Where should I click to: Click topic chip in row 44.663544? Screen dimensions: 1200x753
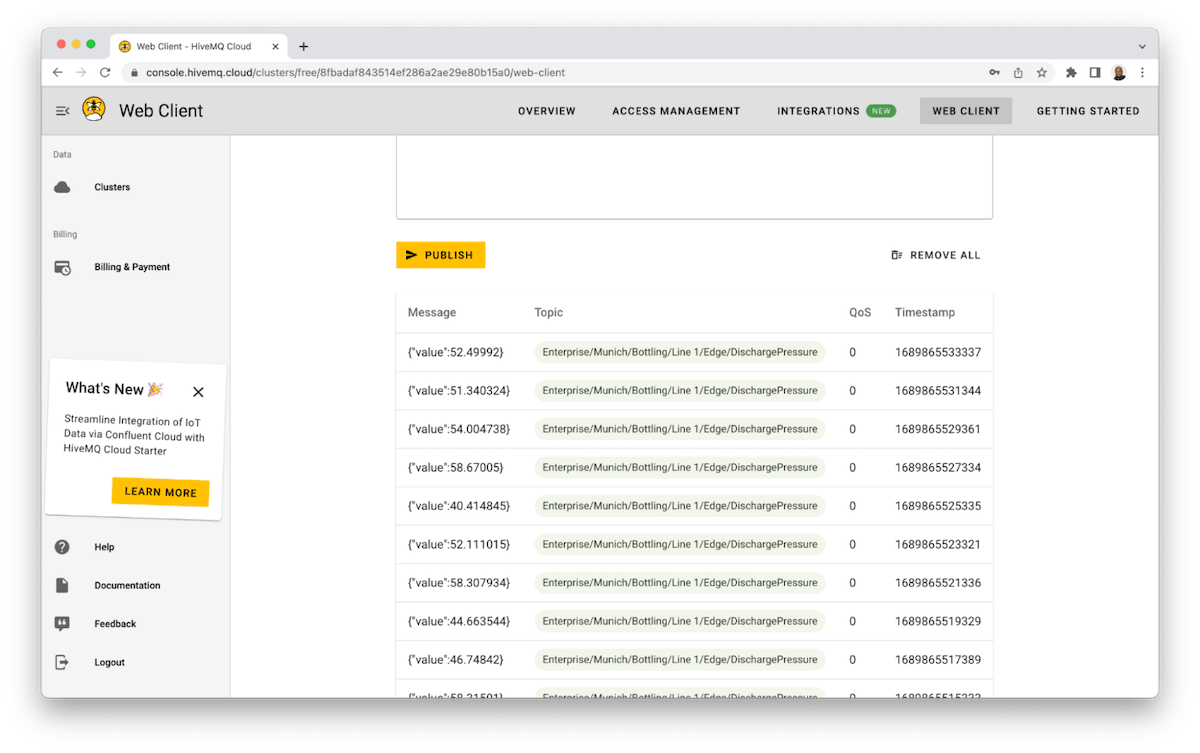[x=680, y=621]
